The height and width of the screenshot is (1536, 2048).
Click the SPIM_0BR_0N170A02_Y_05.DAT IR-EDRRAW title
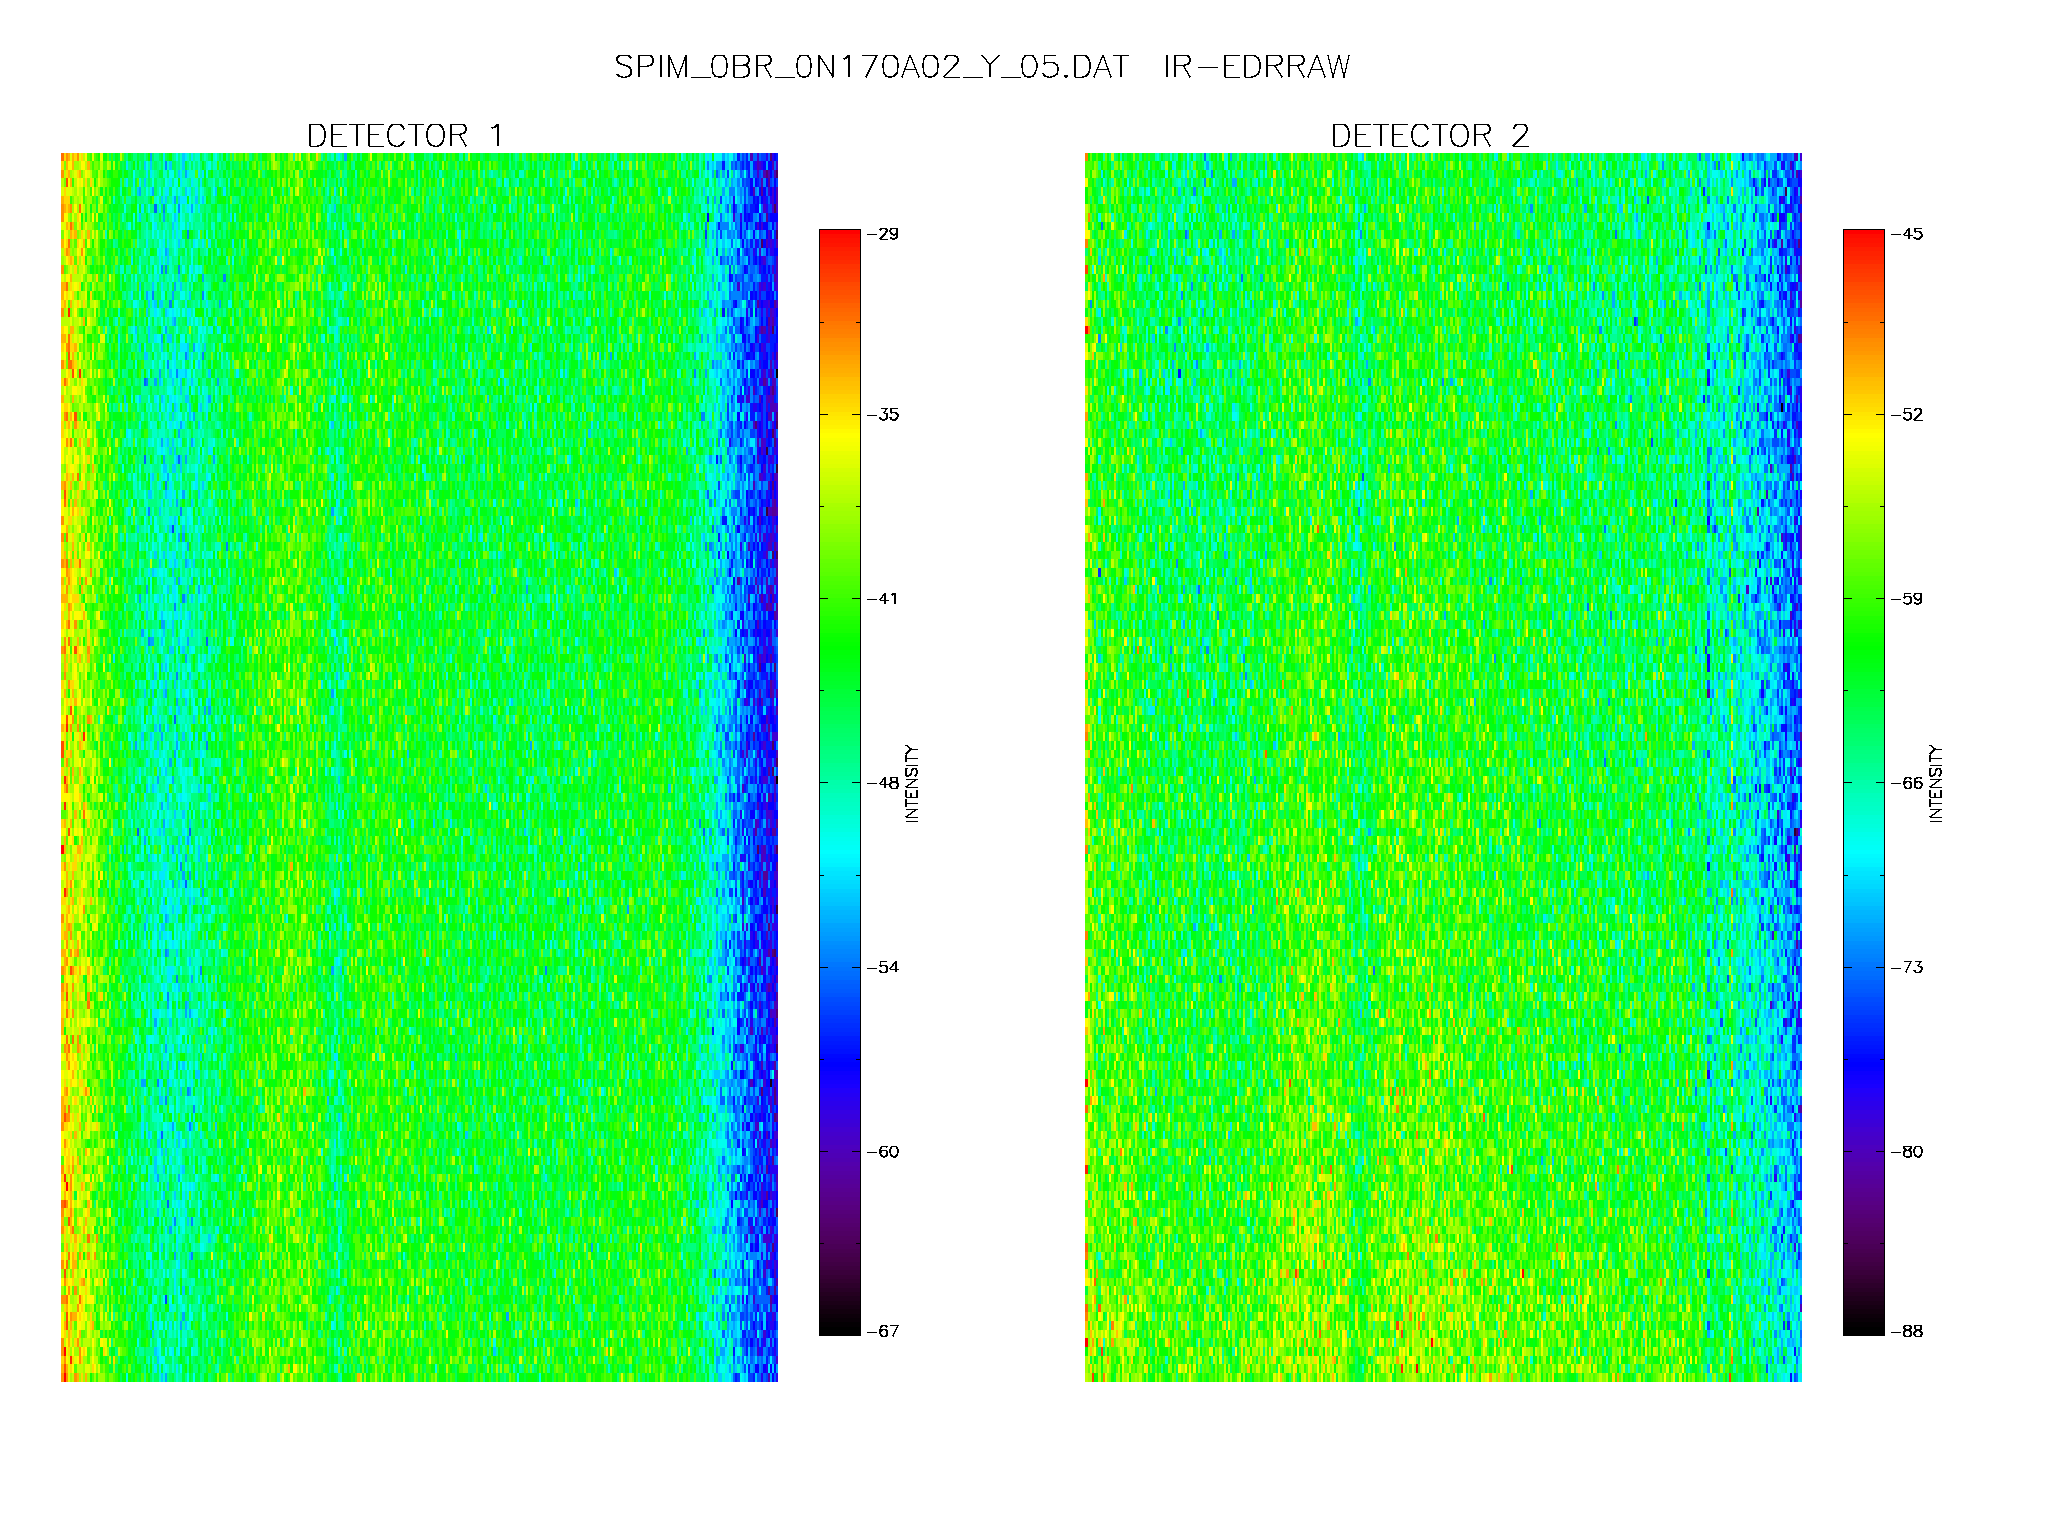[x=981, y=67]
